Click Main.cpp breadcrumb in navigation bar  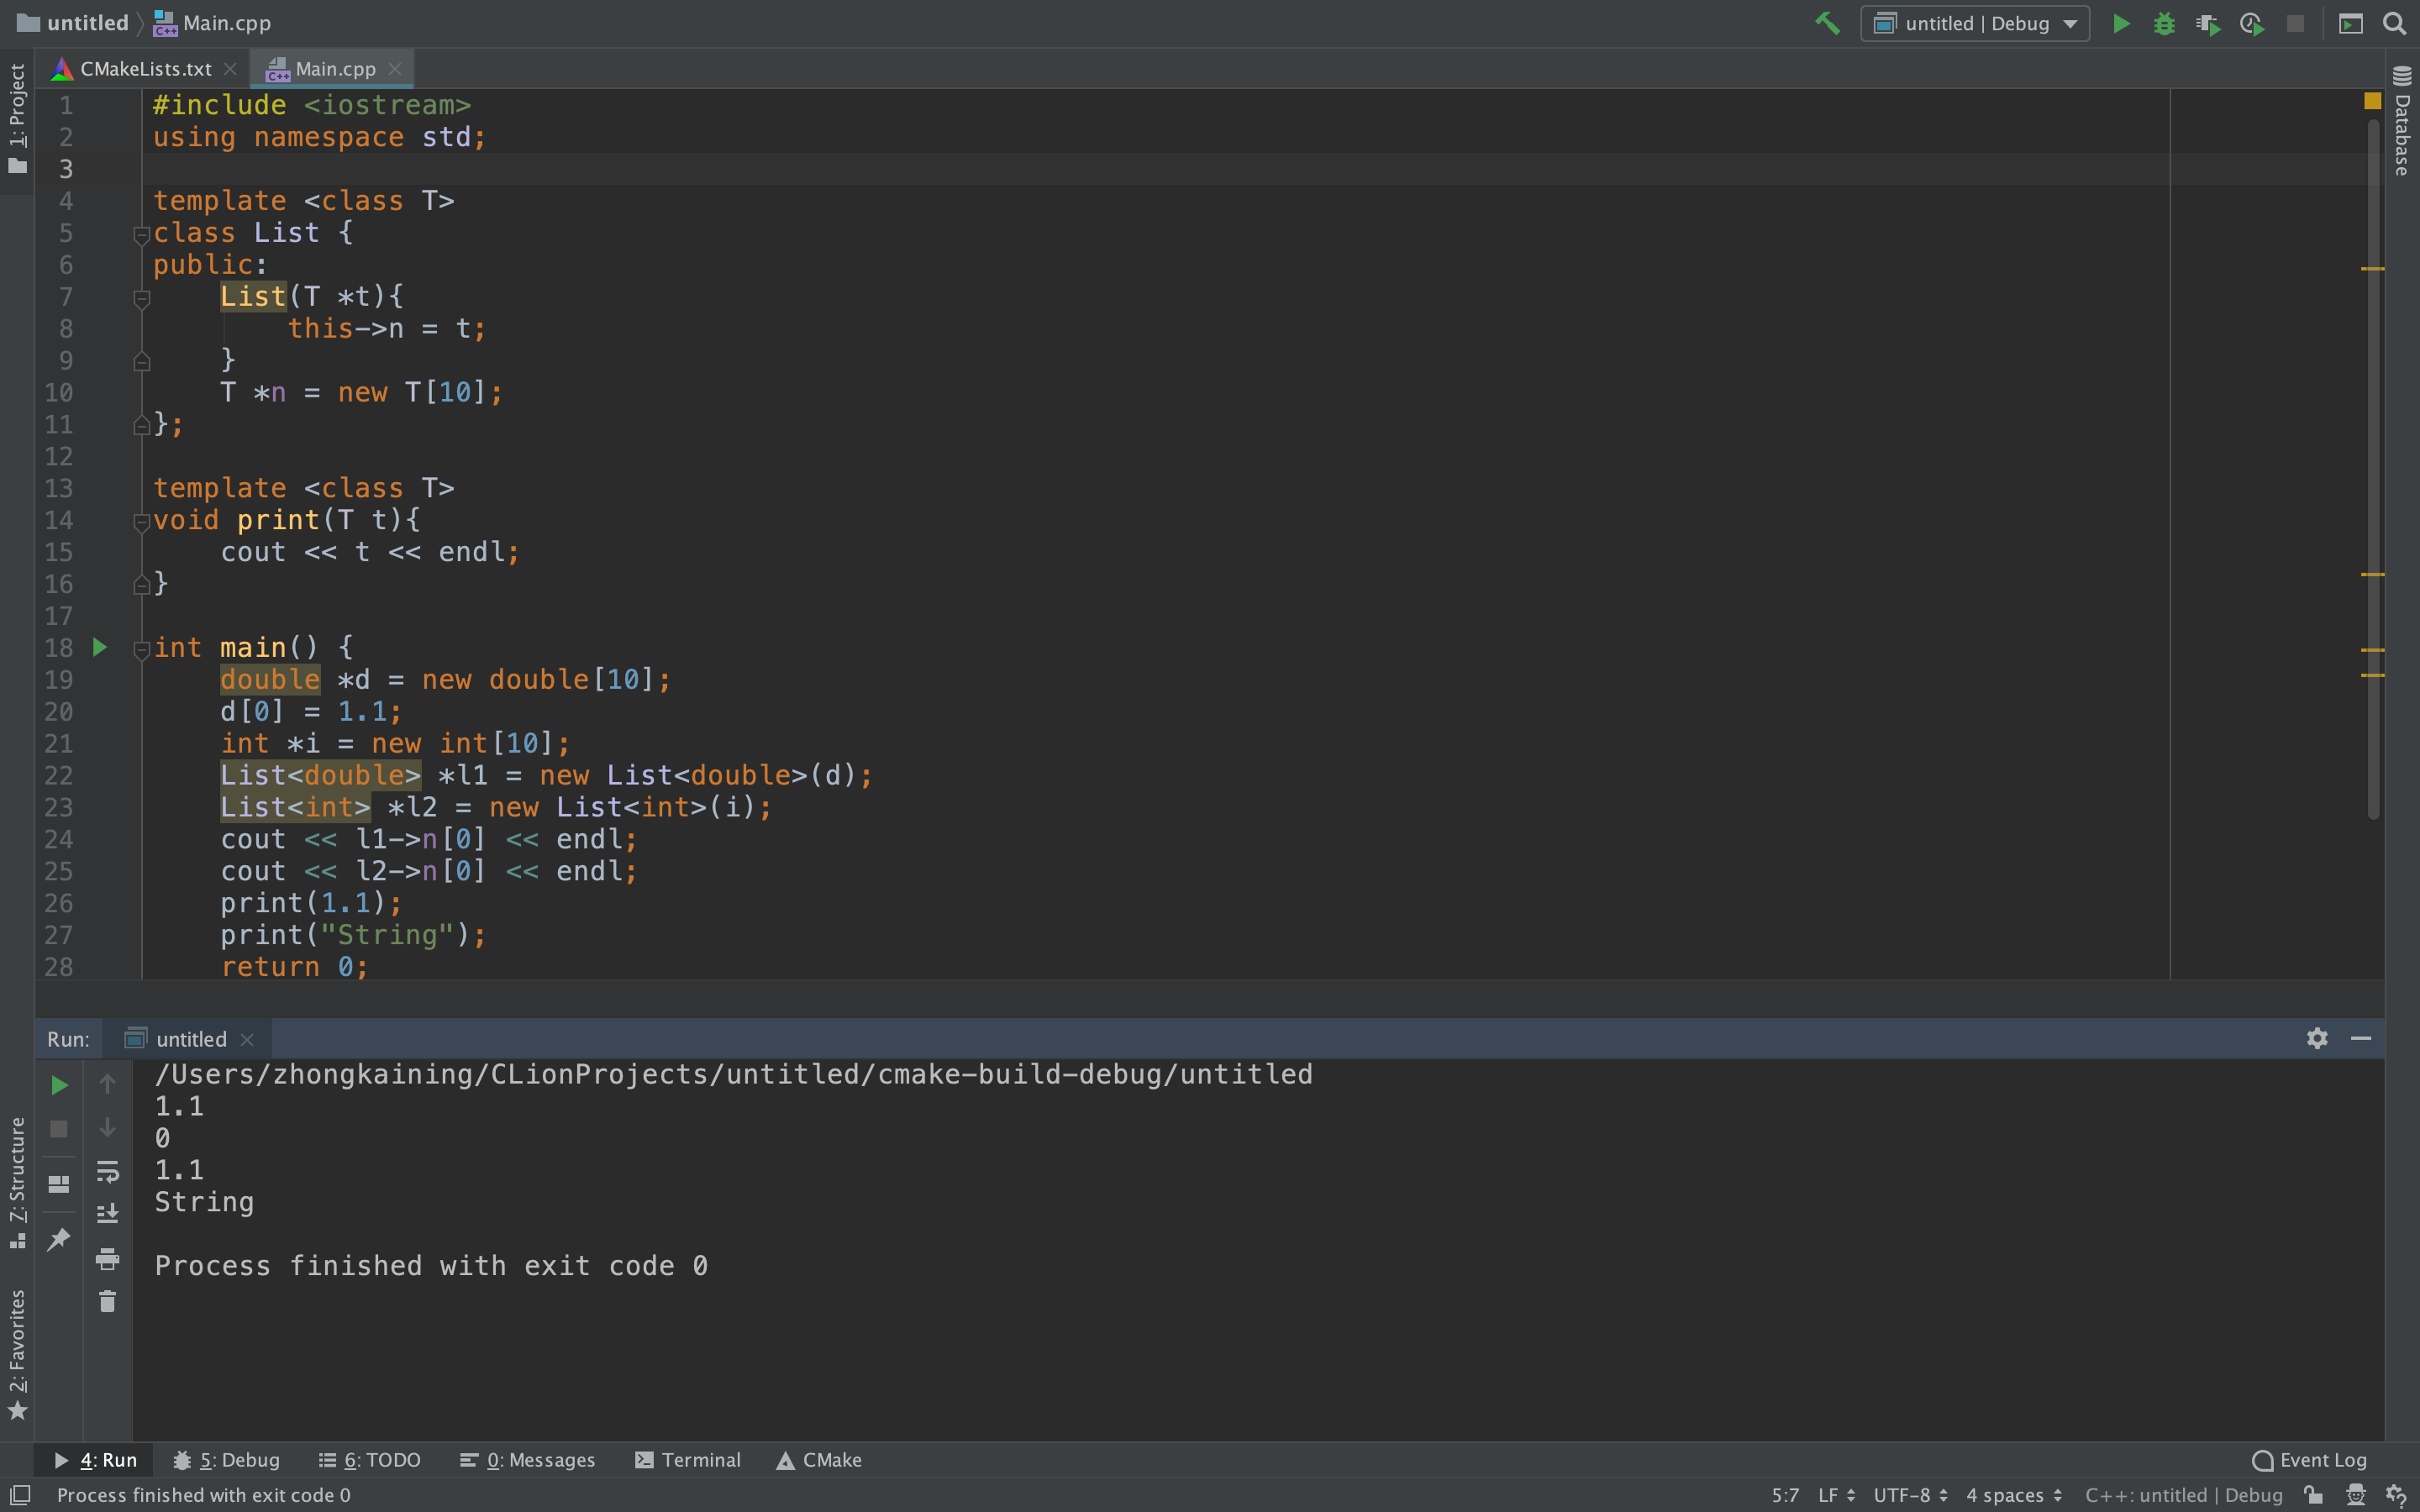(x=212, y=23)
